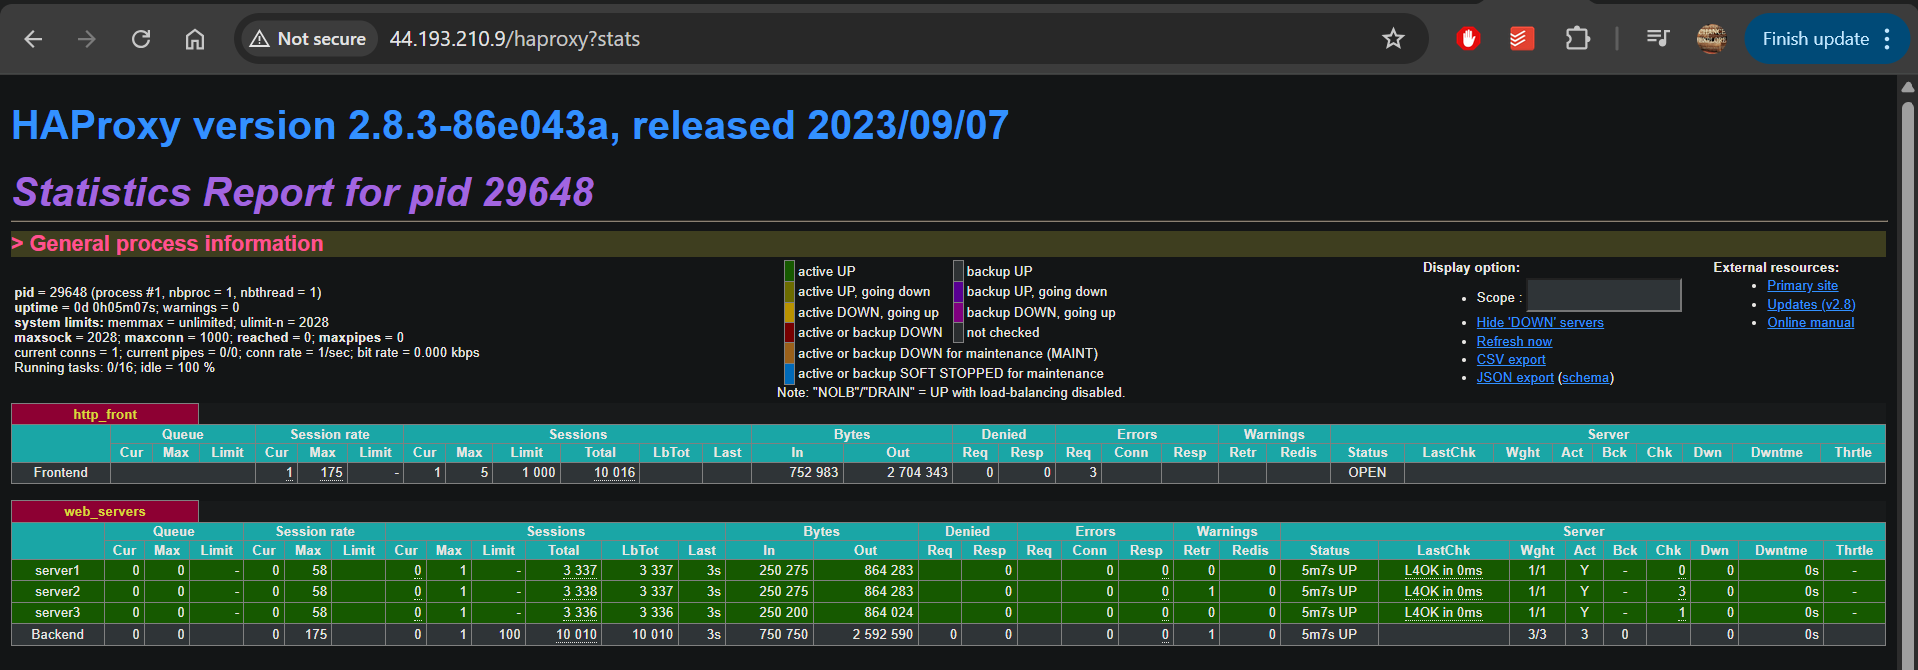Viewport: 1918px width, 670px height.
Task: Open the Online manual link
Action: (1810, 322)
